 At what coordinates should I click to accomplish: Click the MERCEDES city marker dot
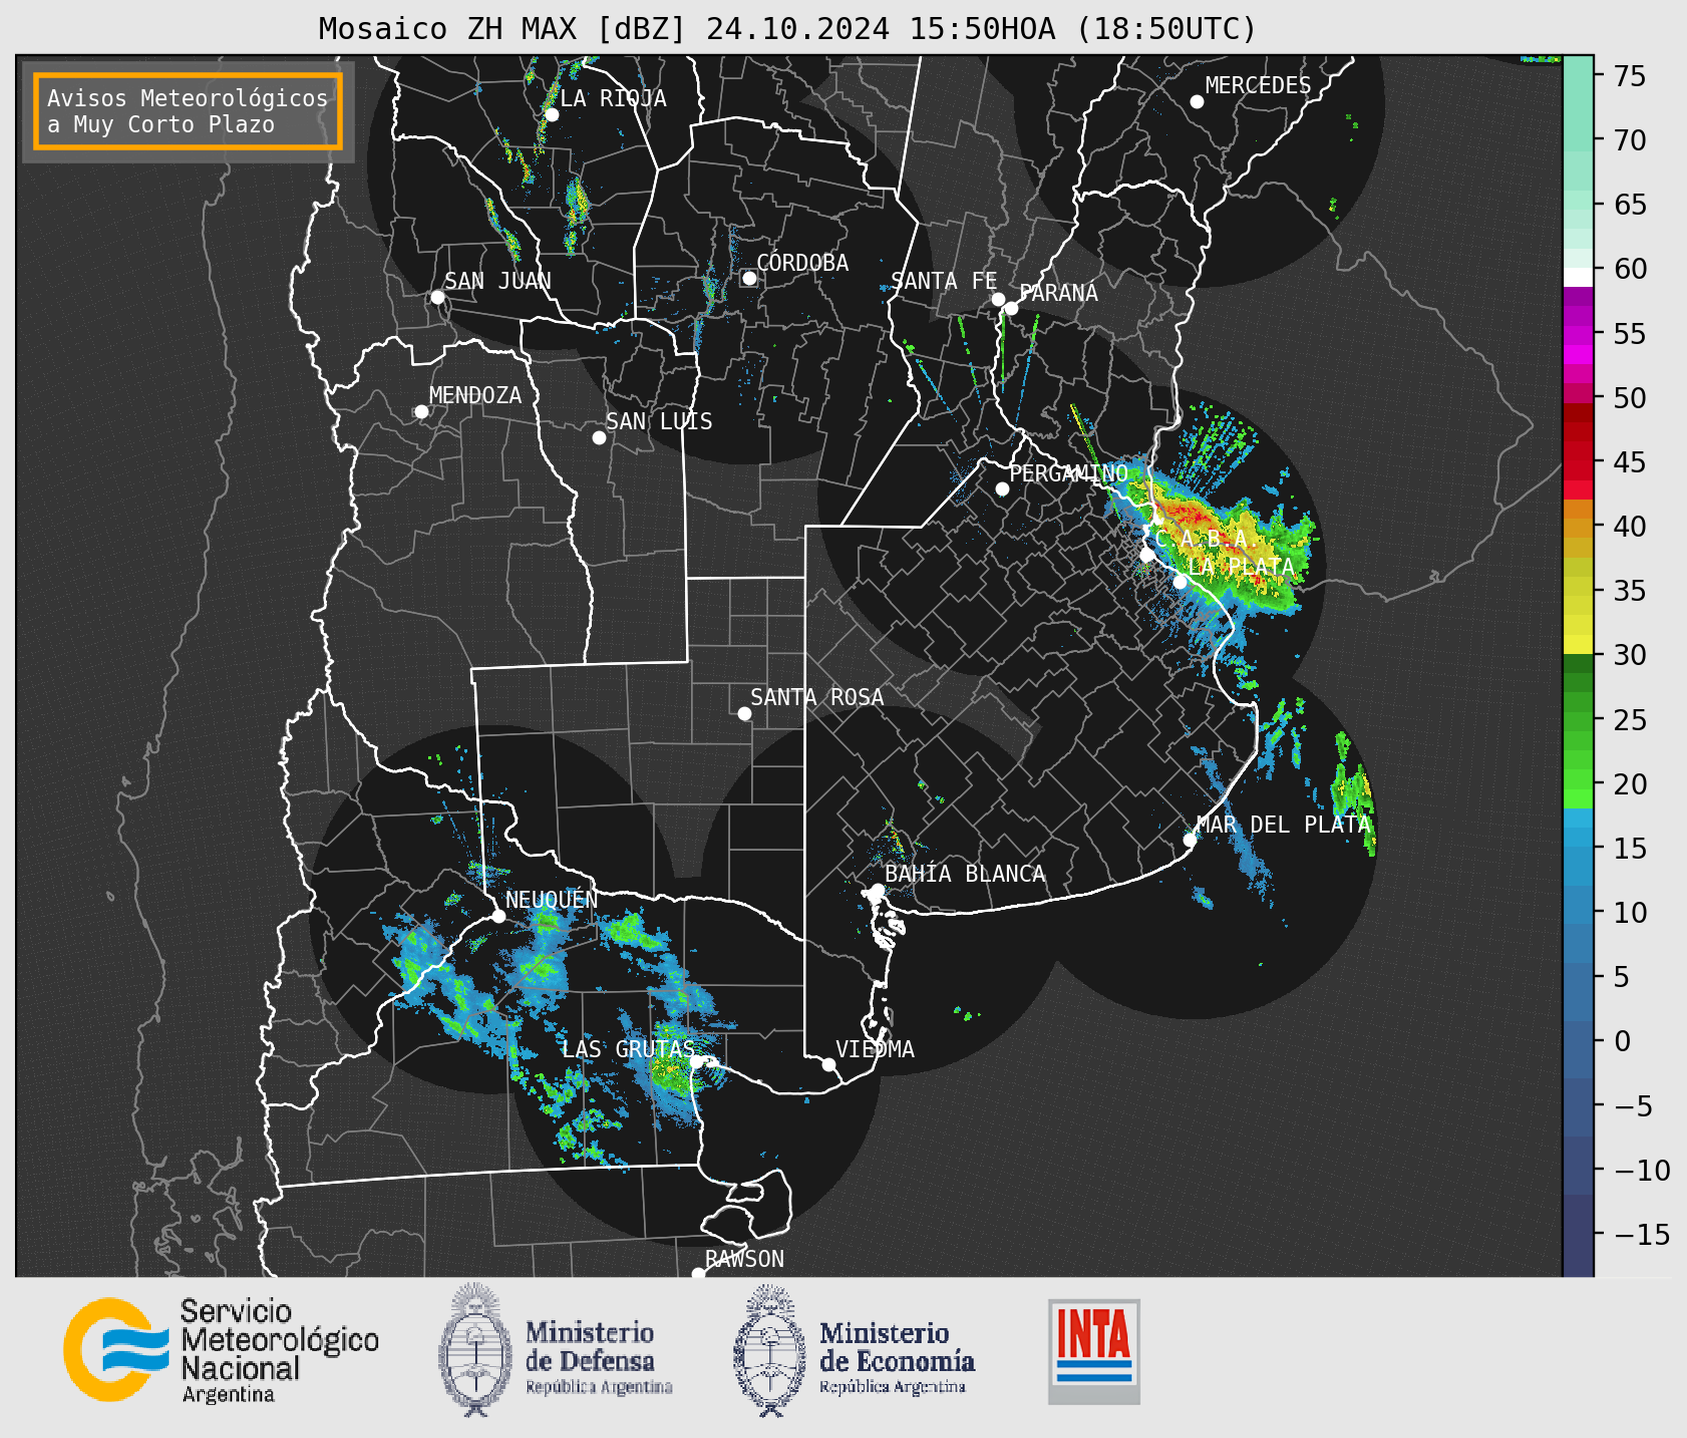pos(1196,102)
